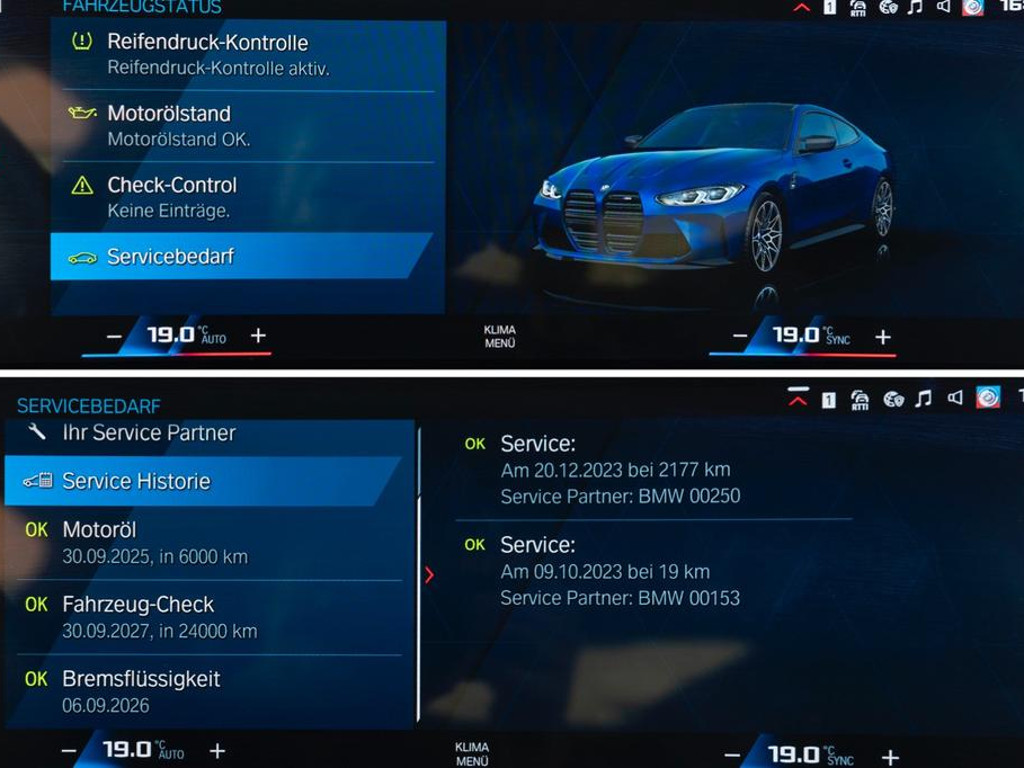The height and width of the screenshot is (768, 1024).
Task: Tap the wrench icon beside Ihr Service Partner
Action: [37, 432]
